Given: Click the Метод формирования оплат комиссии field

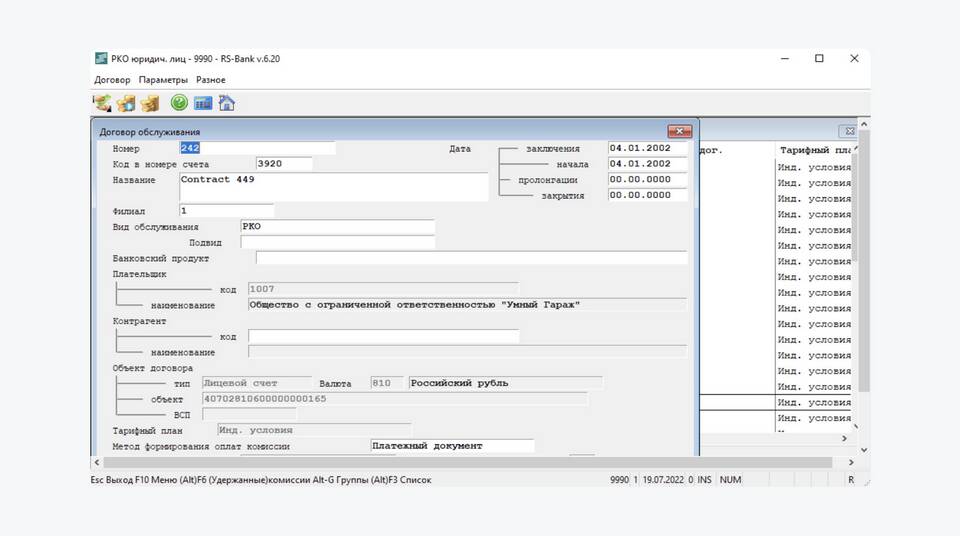Looking at the screenshot, I should pyautogui.click(x=452, y=446).
